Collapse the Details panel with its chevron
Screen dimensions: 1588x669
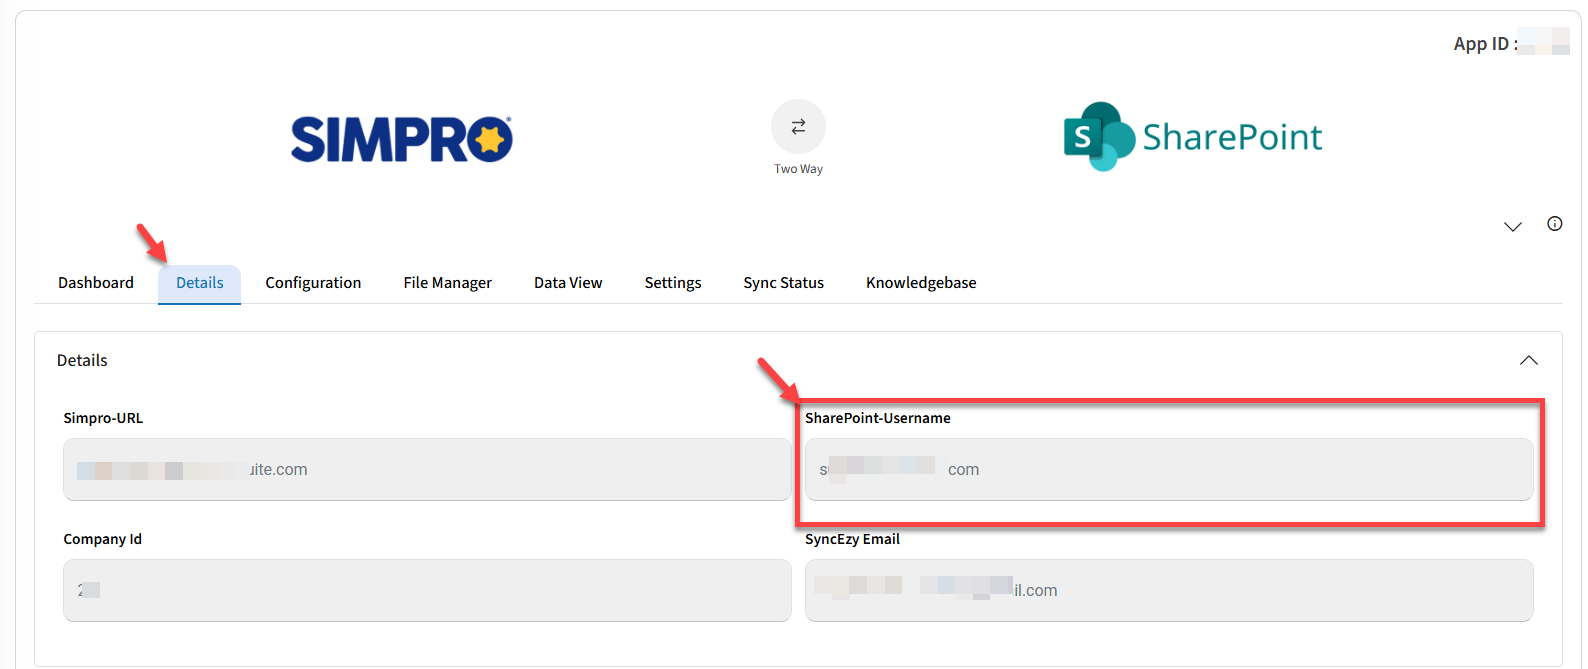(1528, 361)
